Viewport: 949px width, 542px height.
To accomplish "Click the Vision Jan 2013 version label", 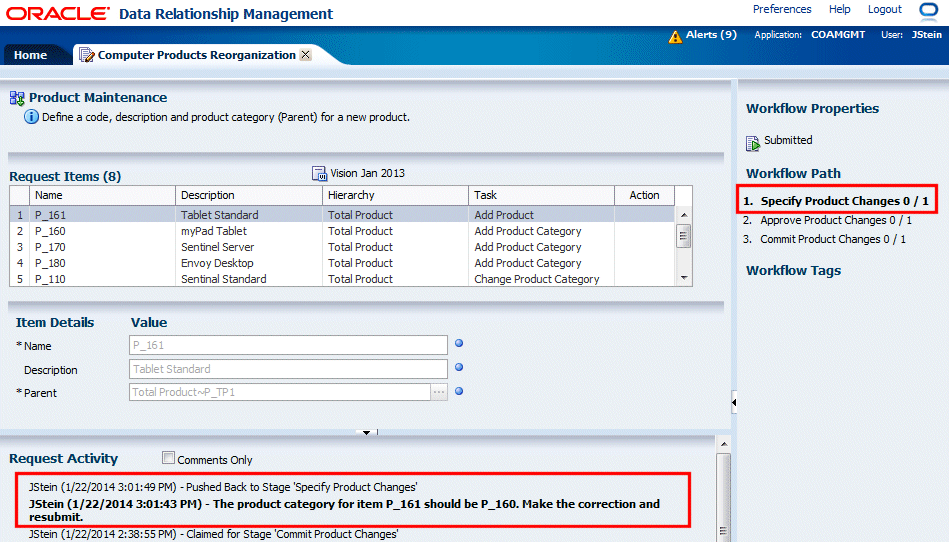I will click(x=367, y=173).
